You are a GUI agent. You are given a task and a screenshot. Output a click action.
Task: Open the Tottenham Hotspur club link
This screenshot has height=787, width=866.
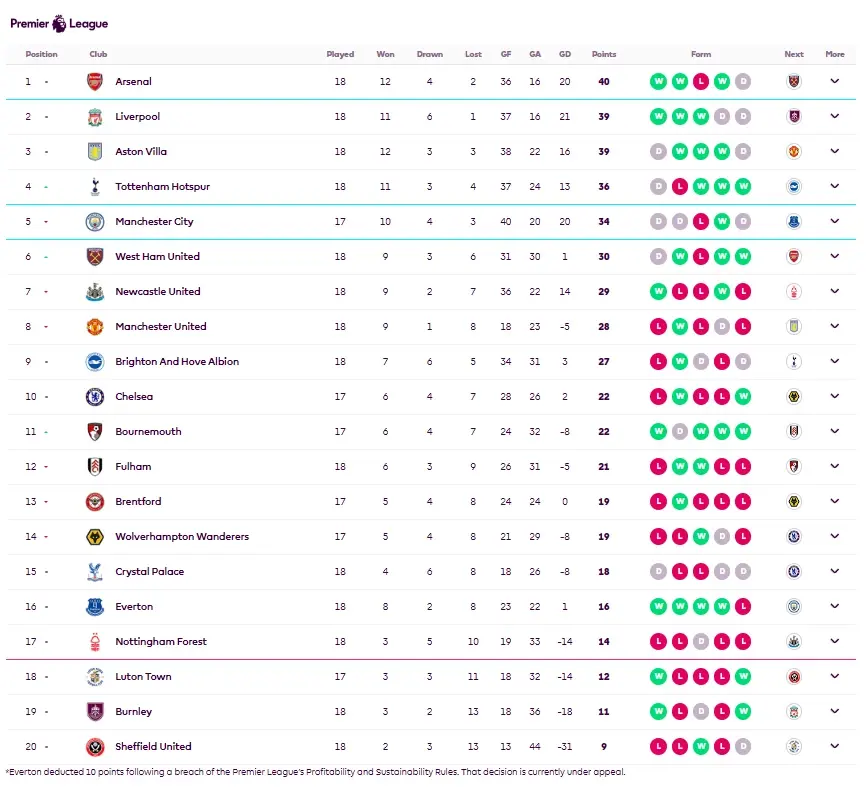[162, 187]
